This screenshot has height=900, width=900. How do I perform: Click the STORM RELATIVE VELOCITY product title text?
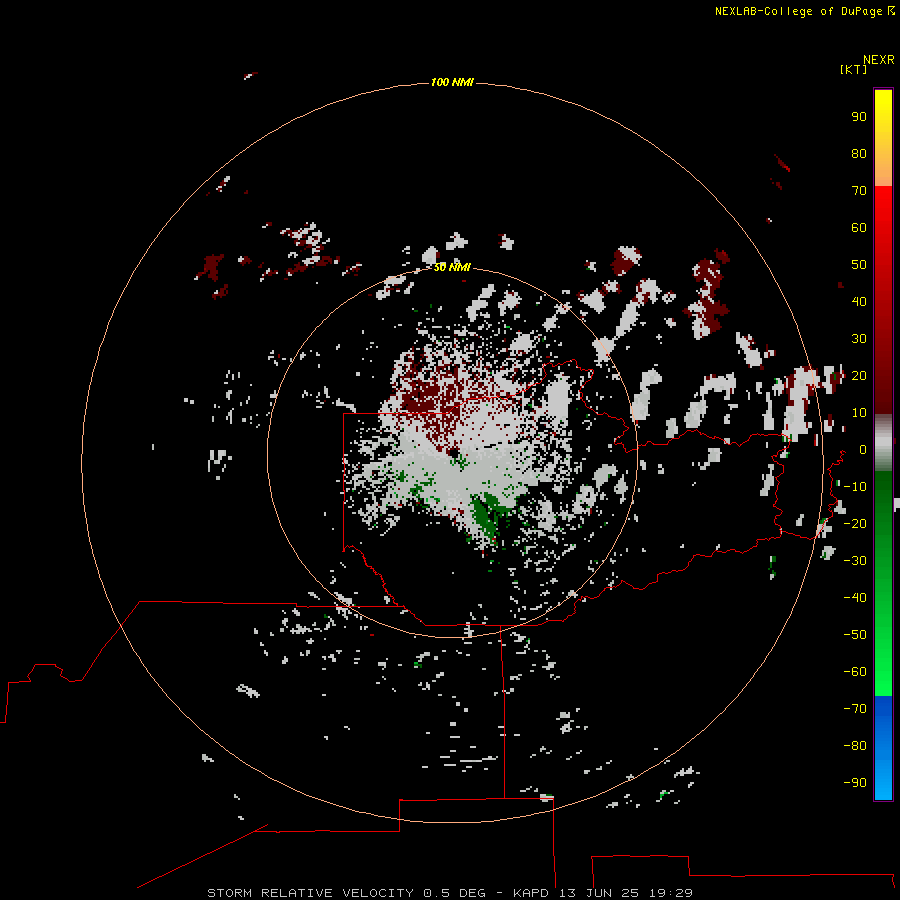tap(310, 893)
